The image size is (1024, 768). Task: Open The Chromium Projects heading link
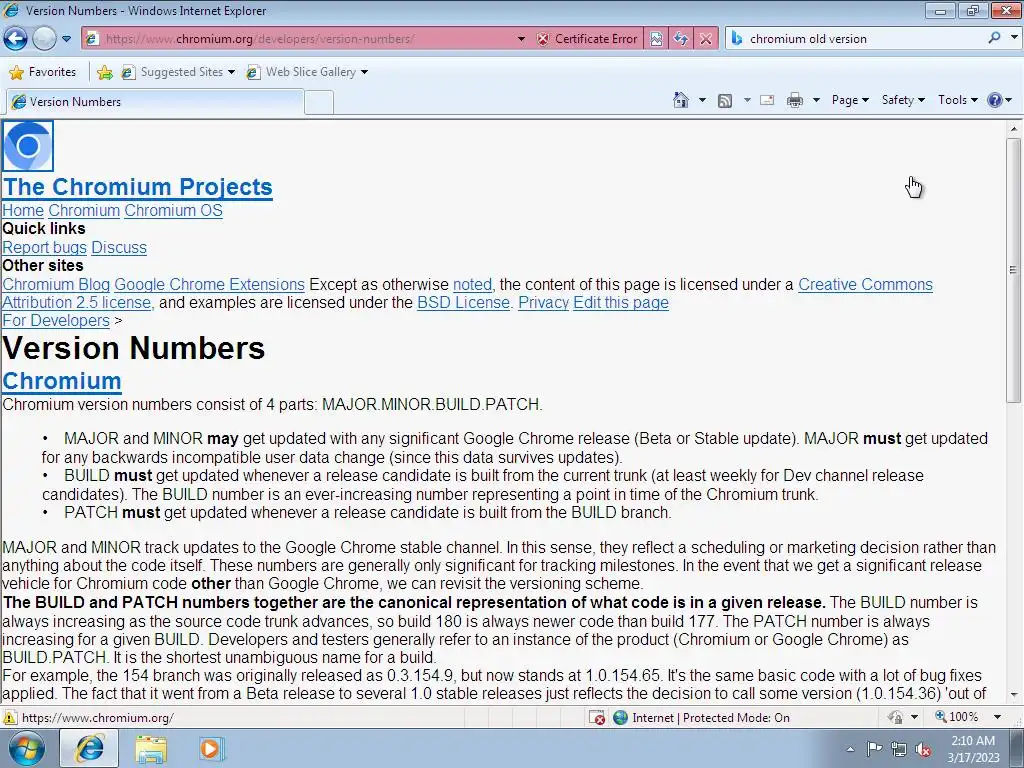tap(137, 187)
